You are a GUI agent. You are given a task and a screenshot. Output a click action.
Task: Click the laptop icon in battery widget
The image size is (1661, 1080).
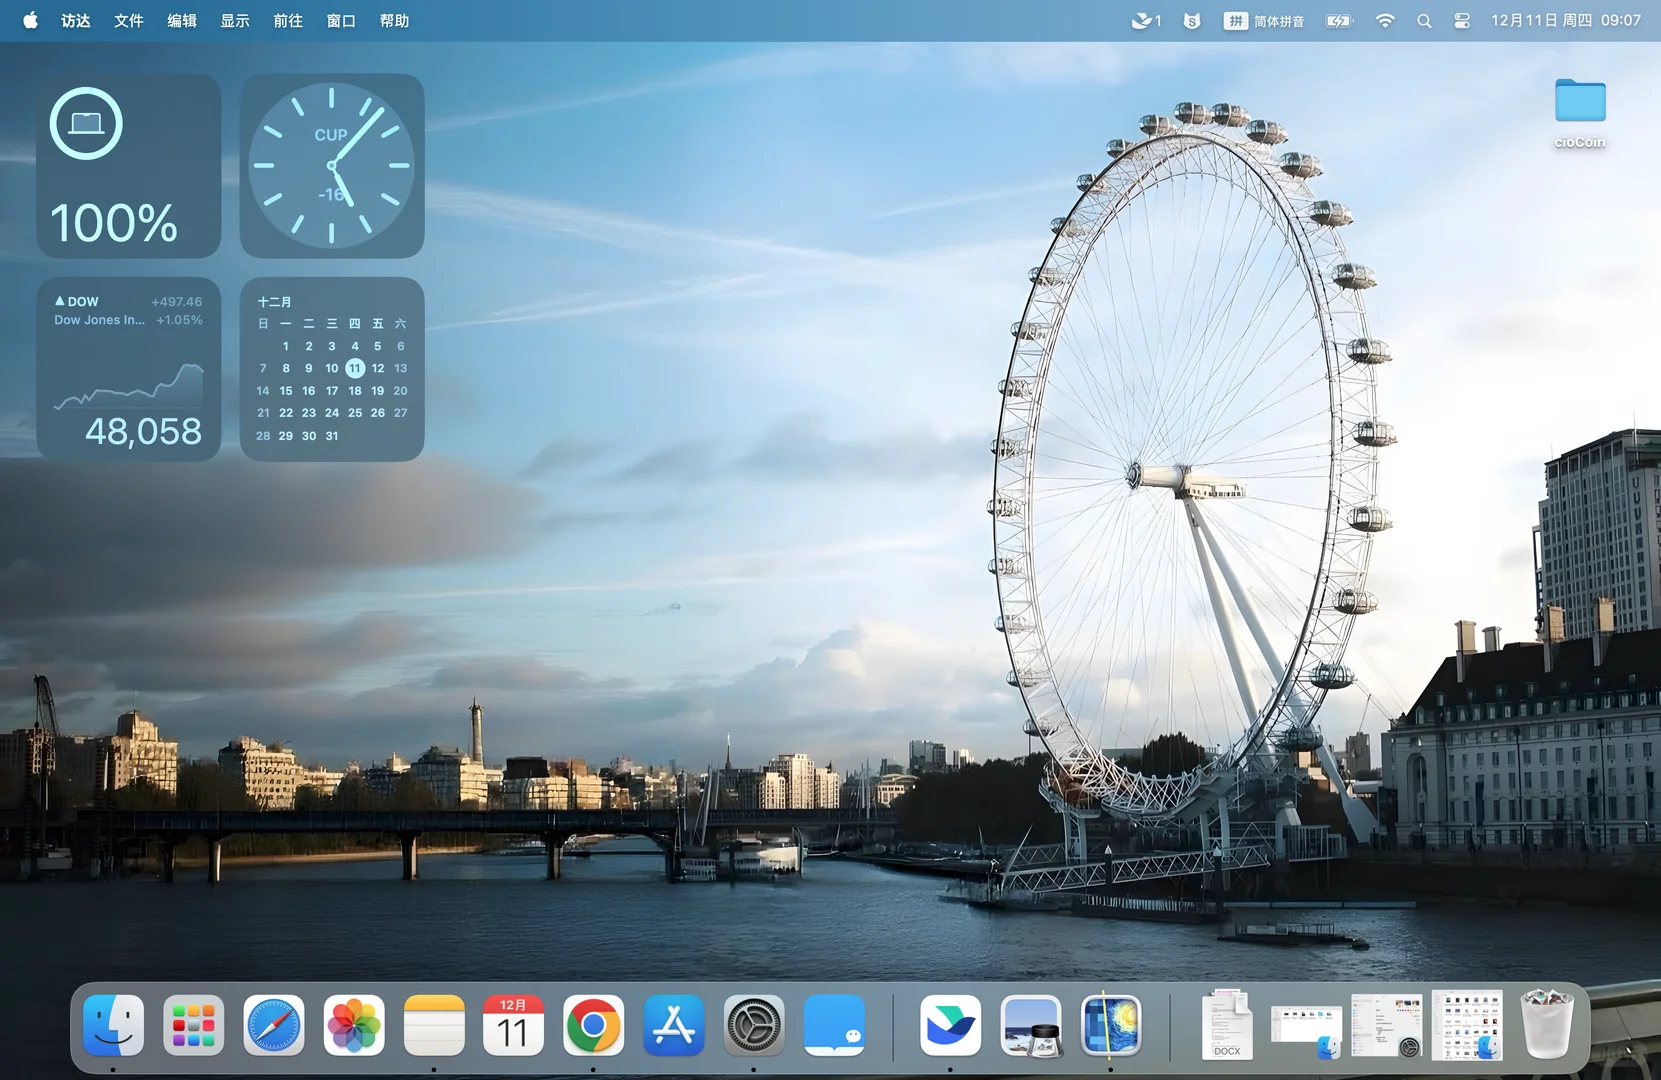tap(86, 124)
